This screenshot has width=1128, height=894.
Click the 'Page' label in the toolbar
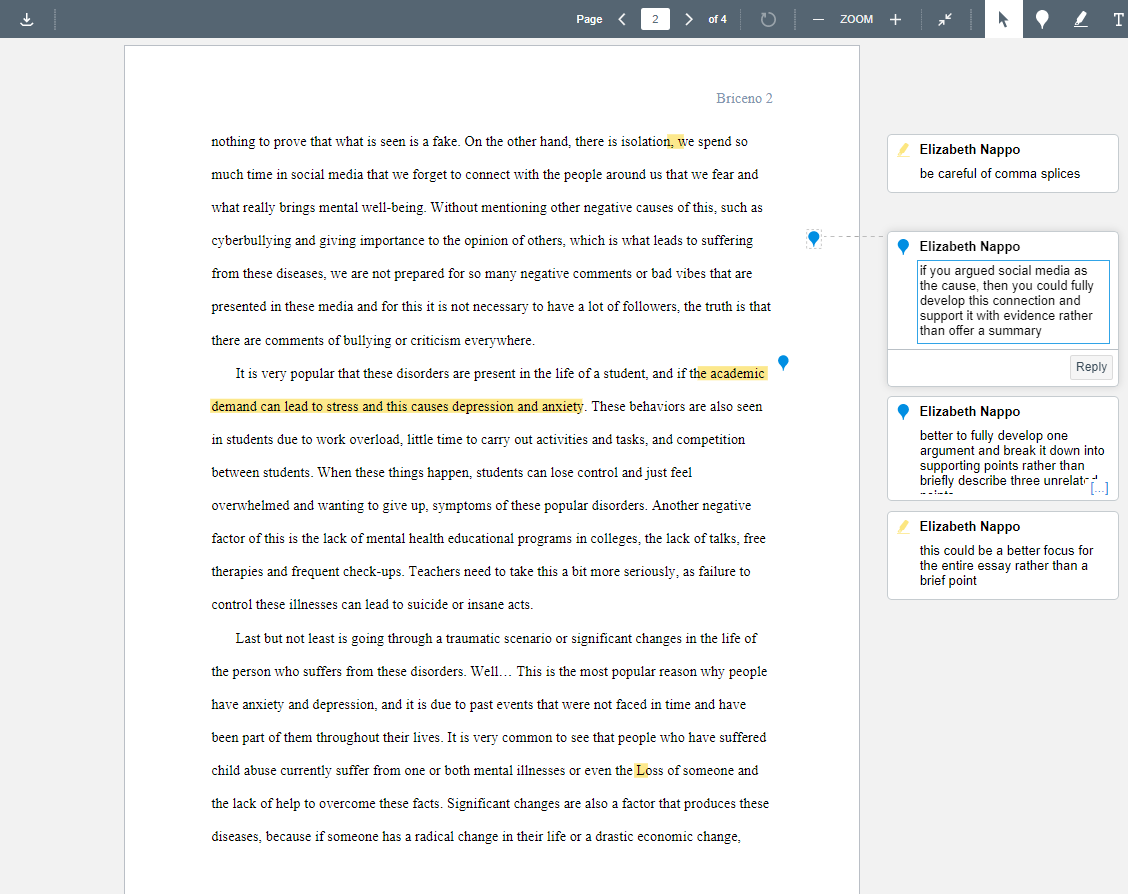[x=589, y=19]
